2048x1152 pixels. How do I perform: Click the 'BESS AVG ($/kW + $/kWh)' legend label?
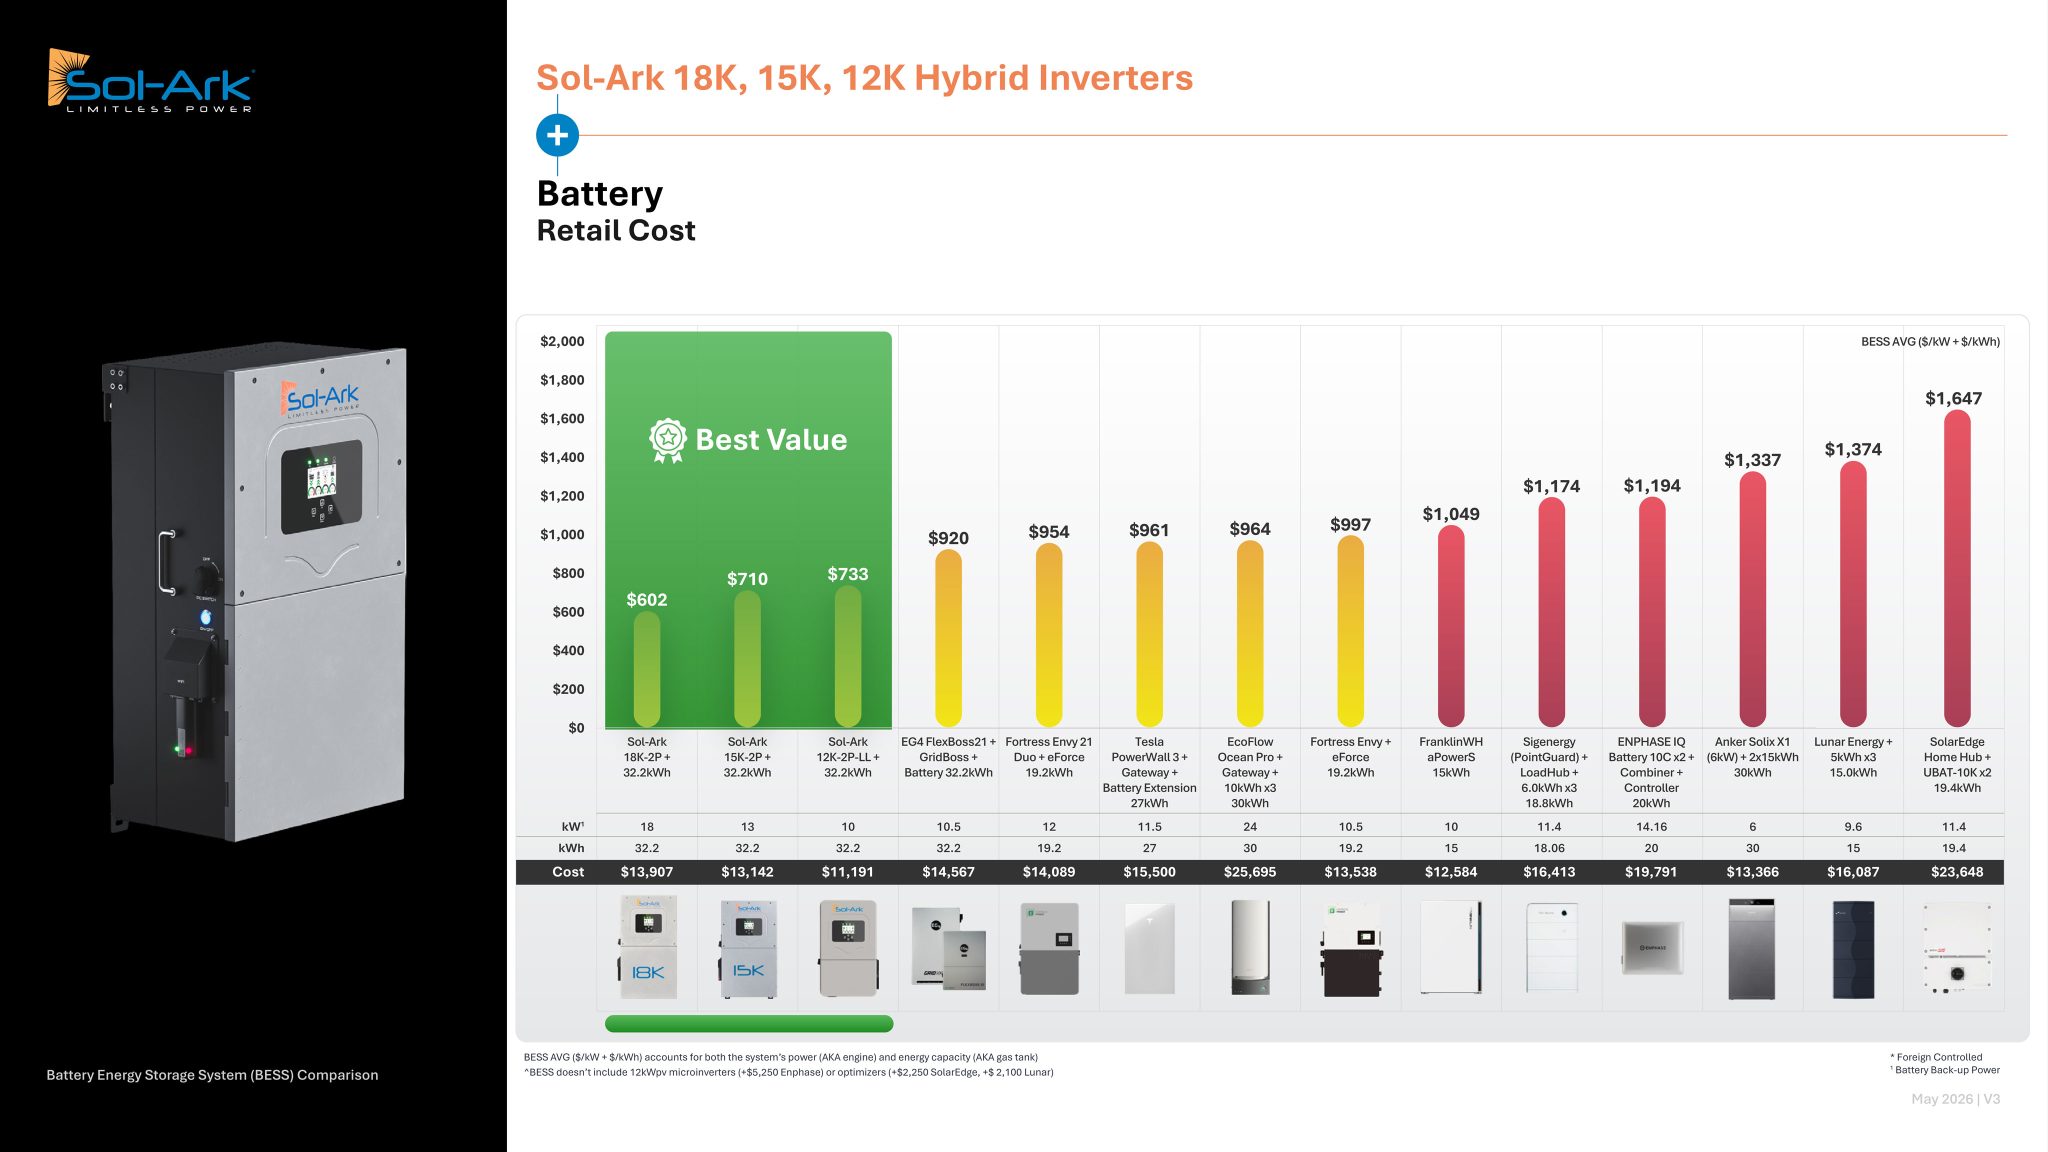tap(1930, 342)
